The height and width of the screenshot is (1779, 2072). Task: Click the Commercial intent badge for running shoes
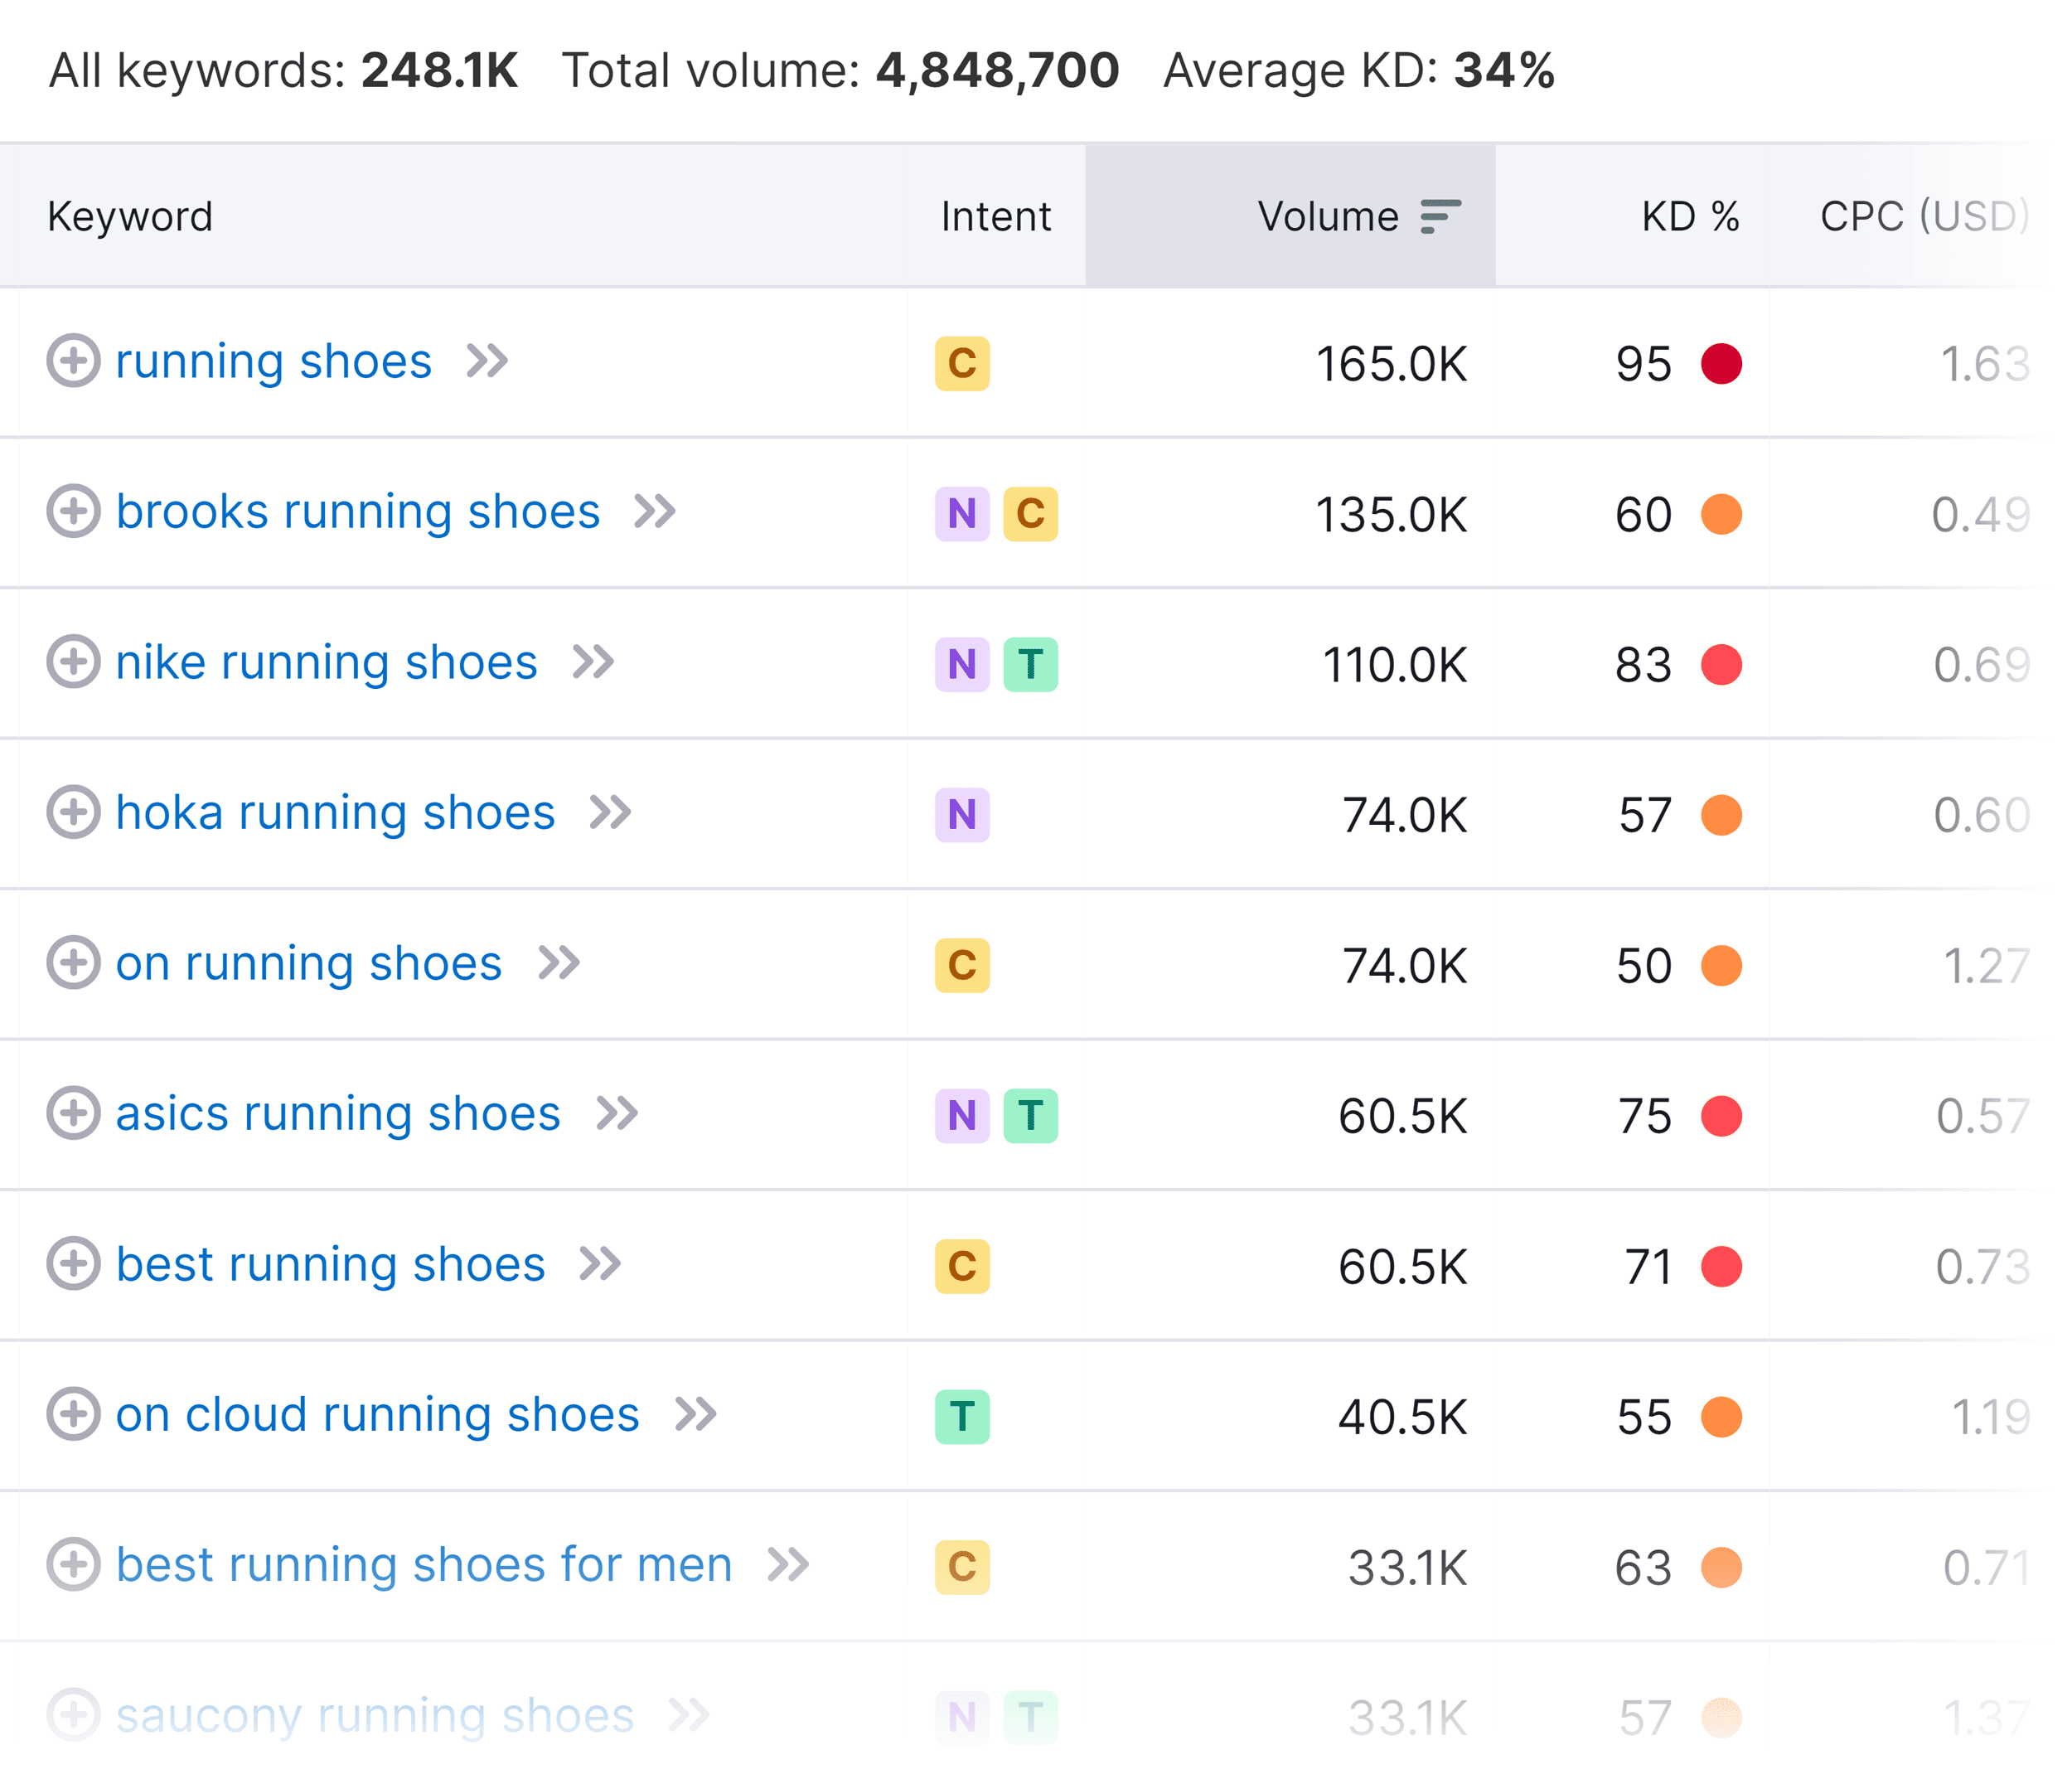(x=961, y=364)
